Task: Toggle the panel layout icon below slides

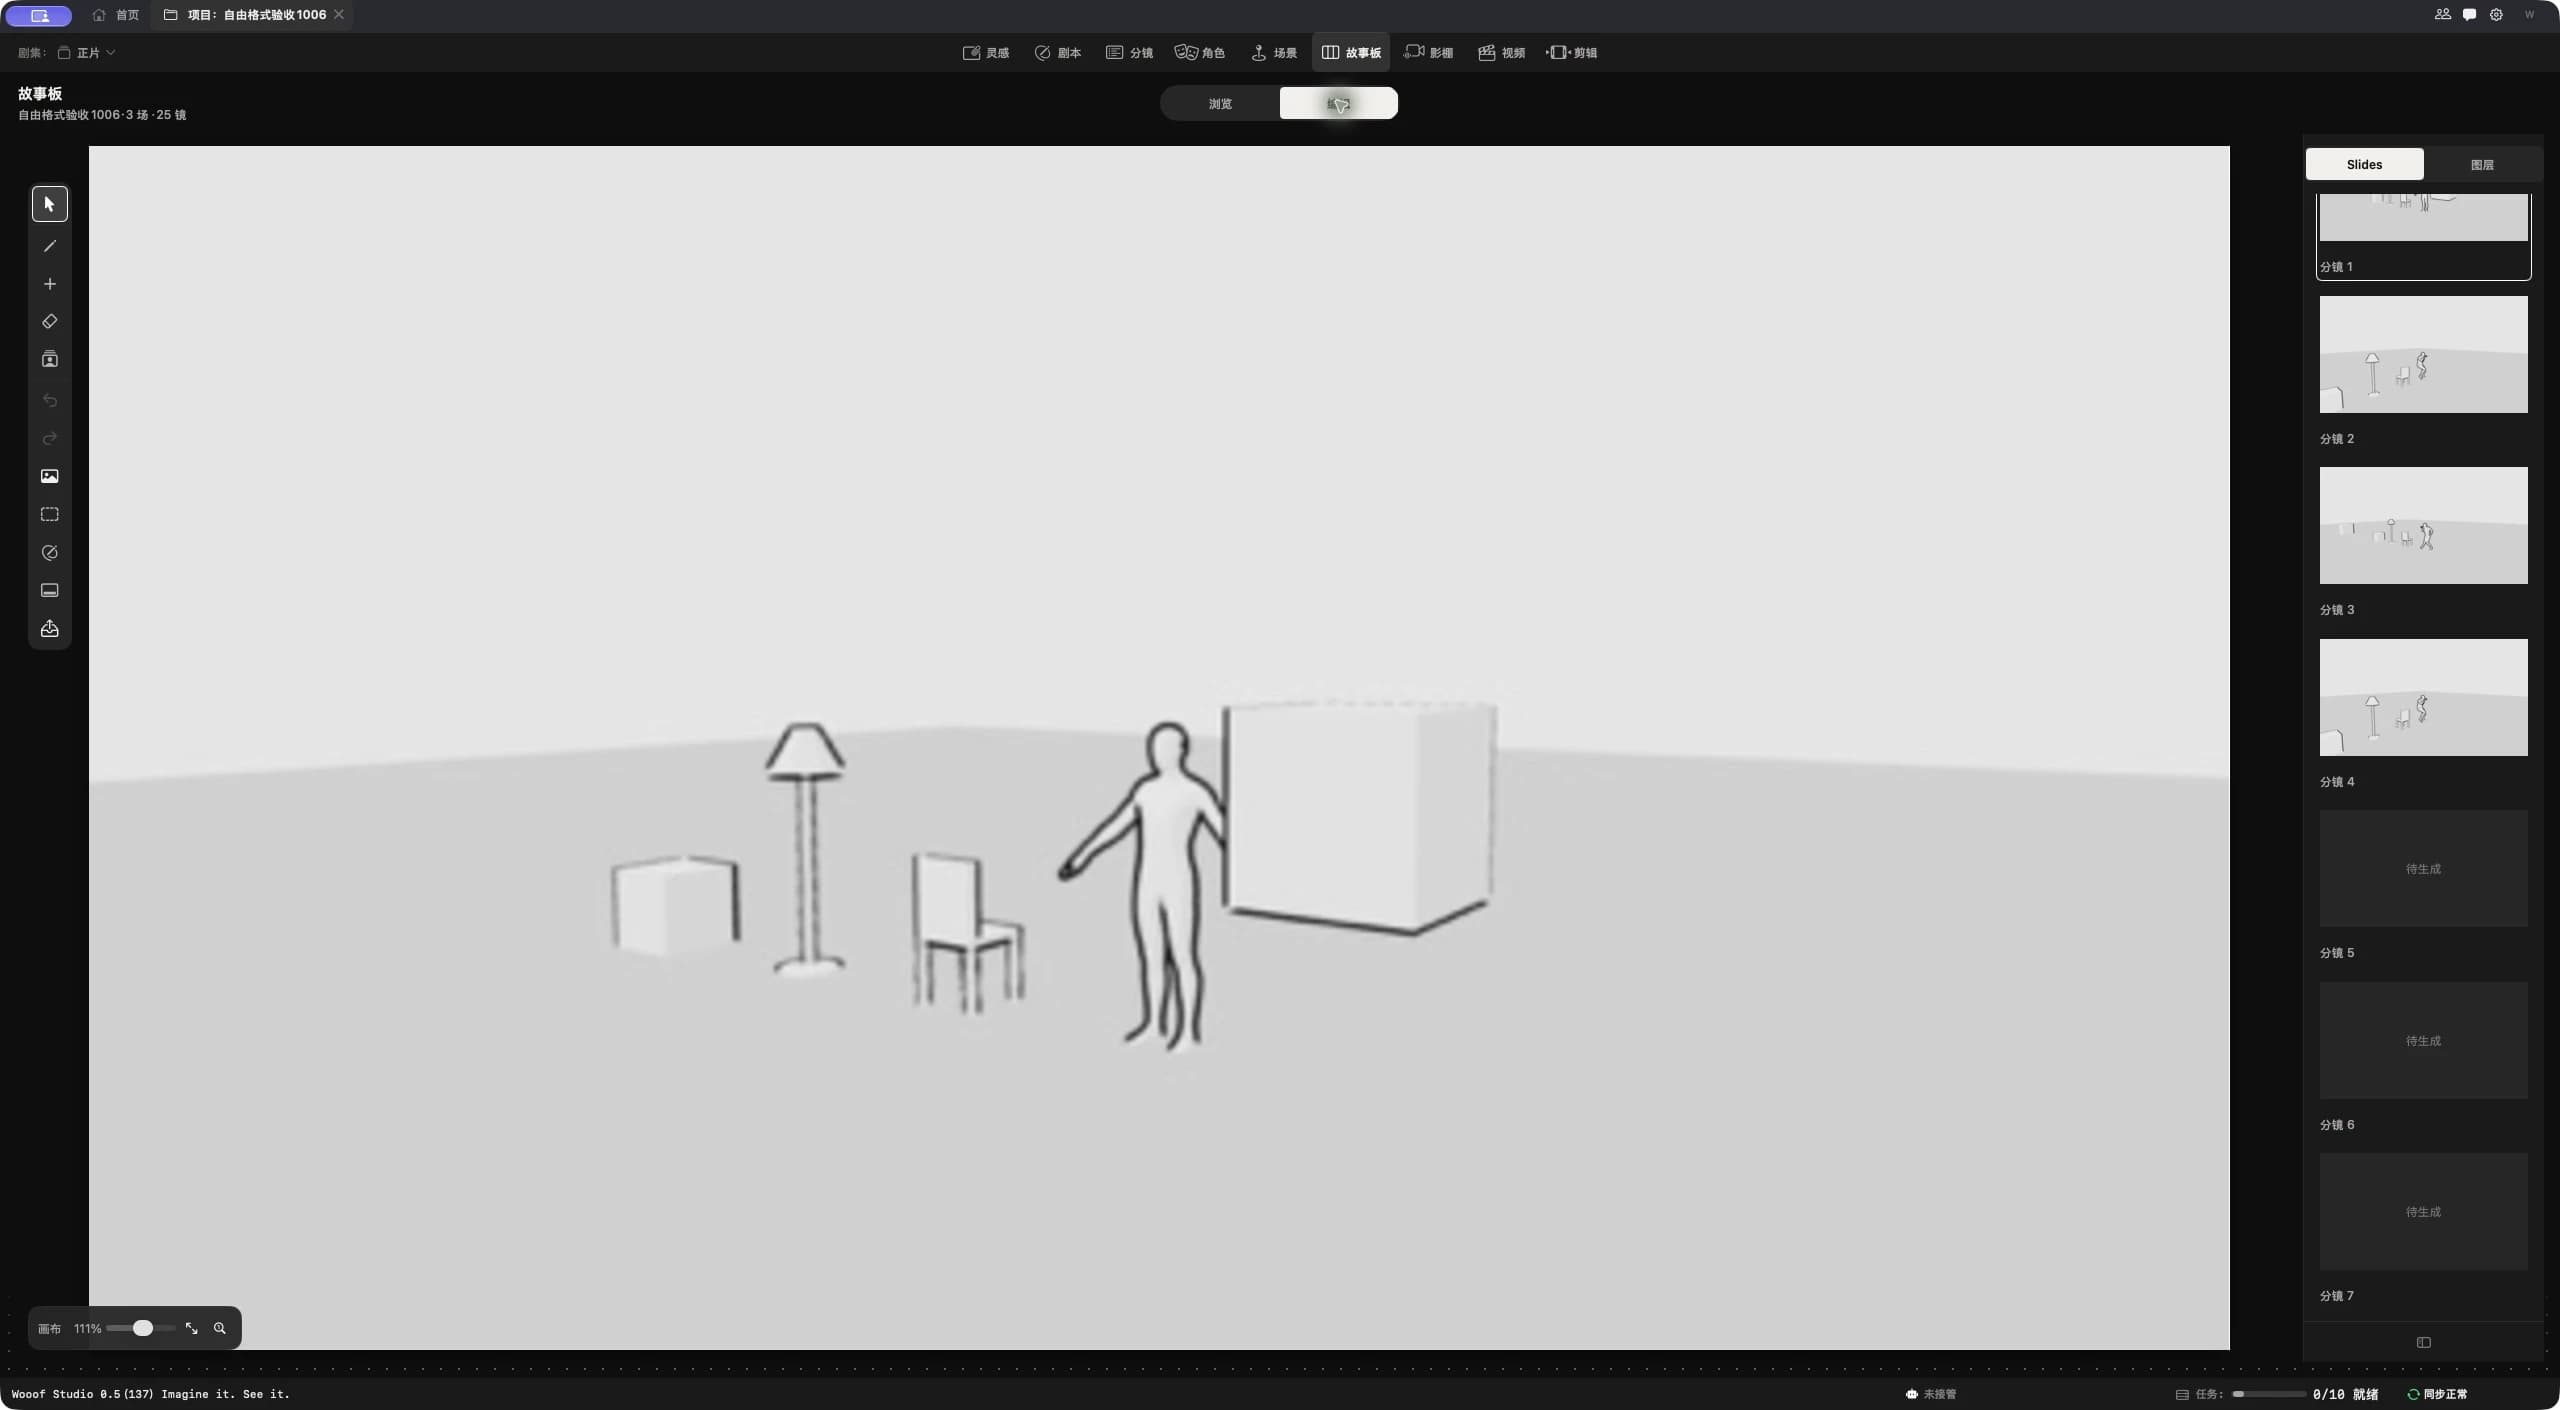Action: [2423, 1342]
